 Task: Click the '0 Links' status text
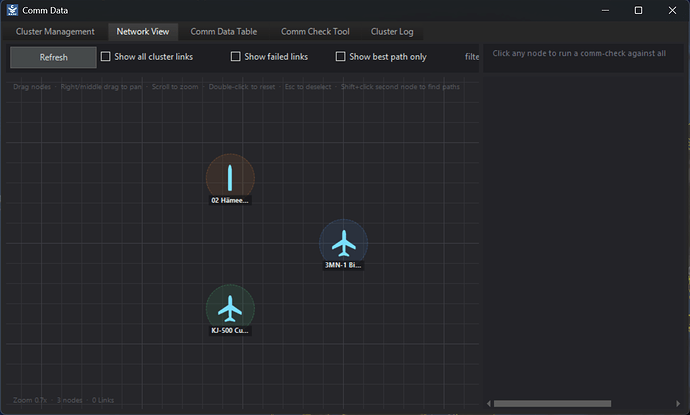(x=103, y=400)
